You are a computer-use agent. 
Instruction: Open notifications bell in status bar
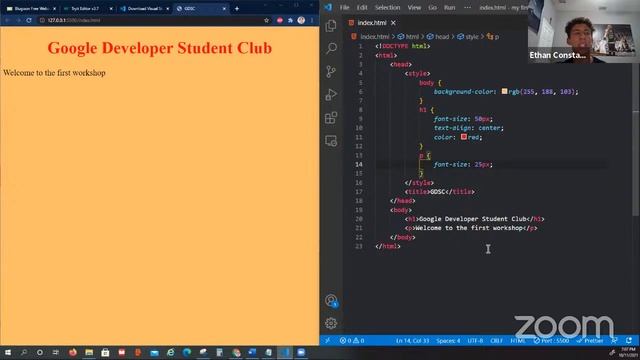(629, 340)
